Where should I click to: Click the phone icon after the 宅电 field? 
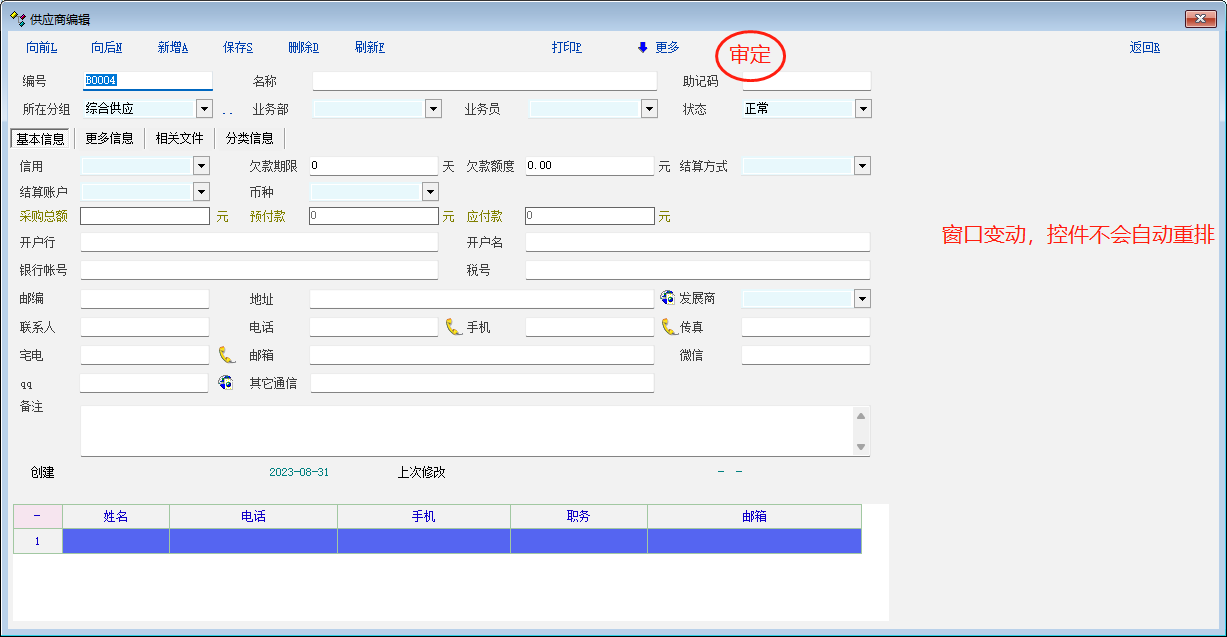tap(227, 355)
